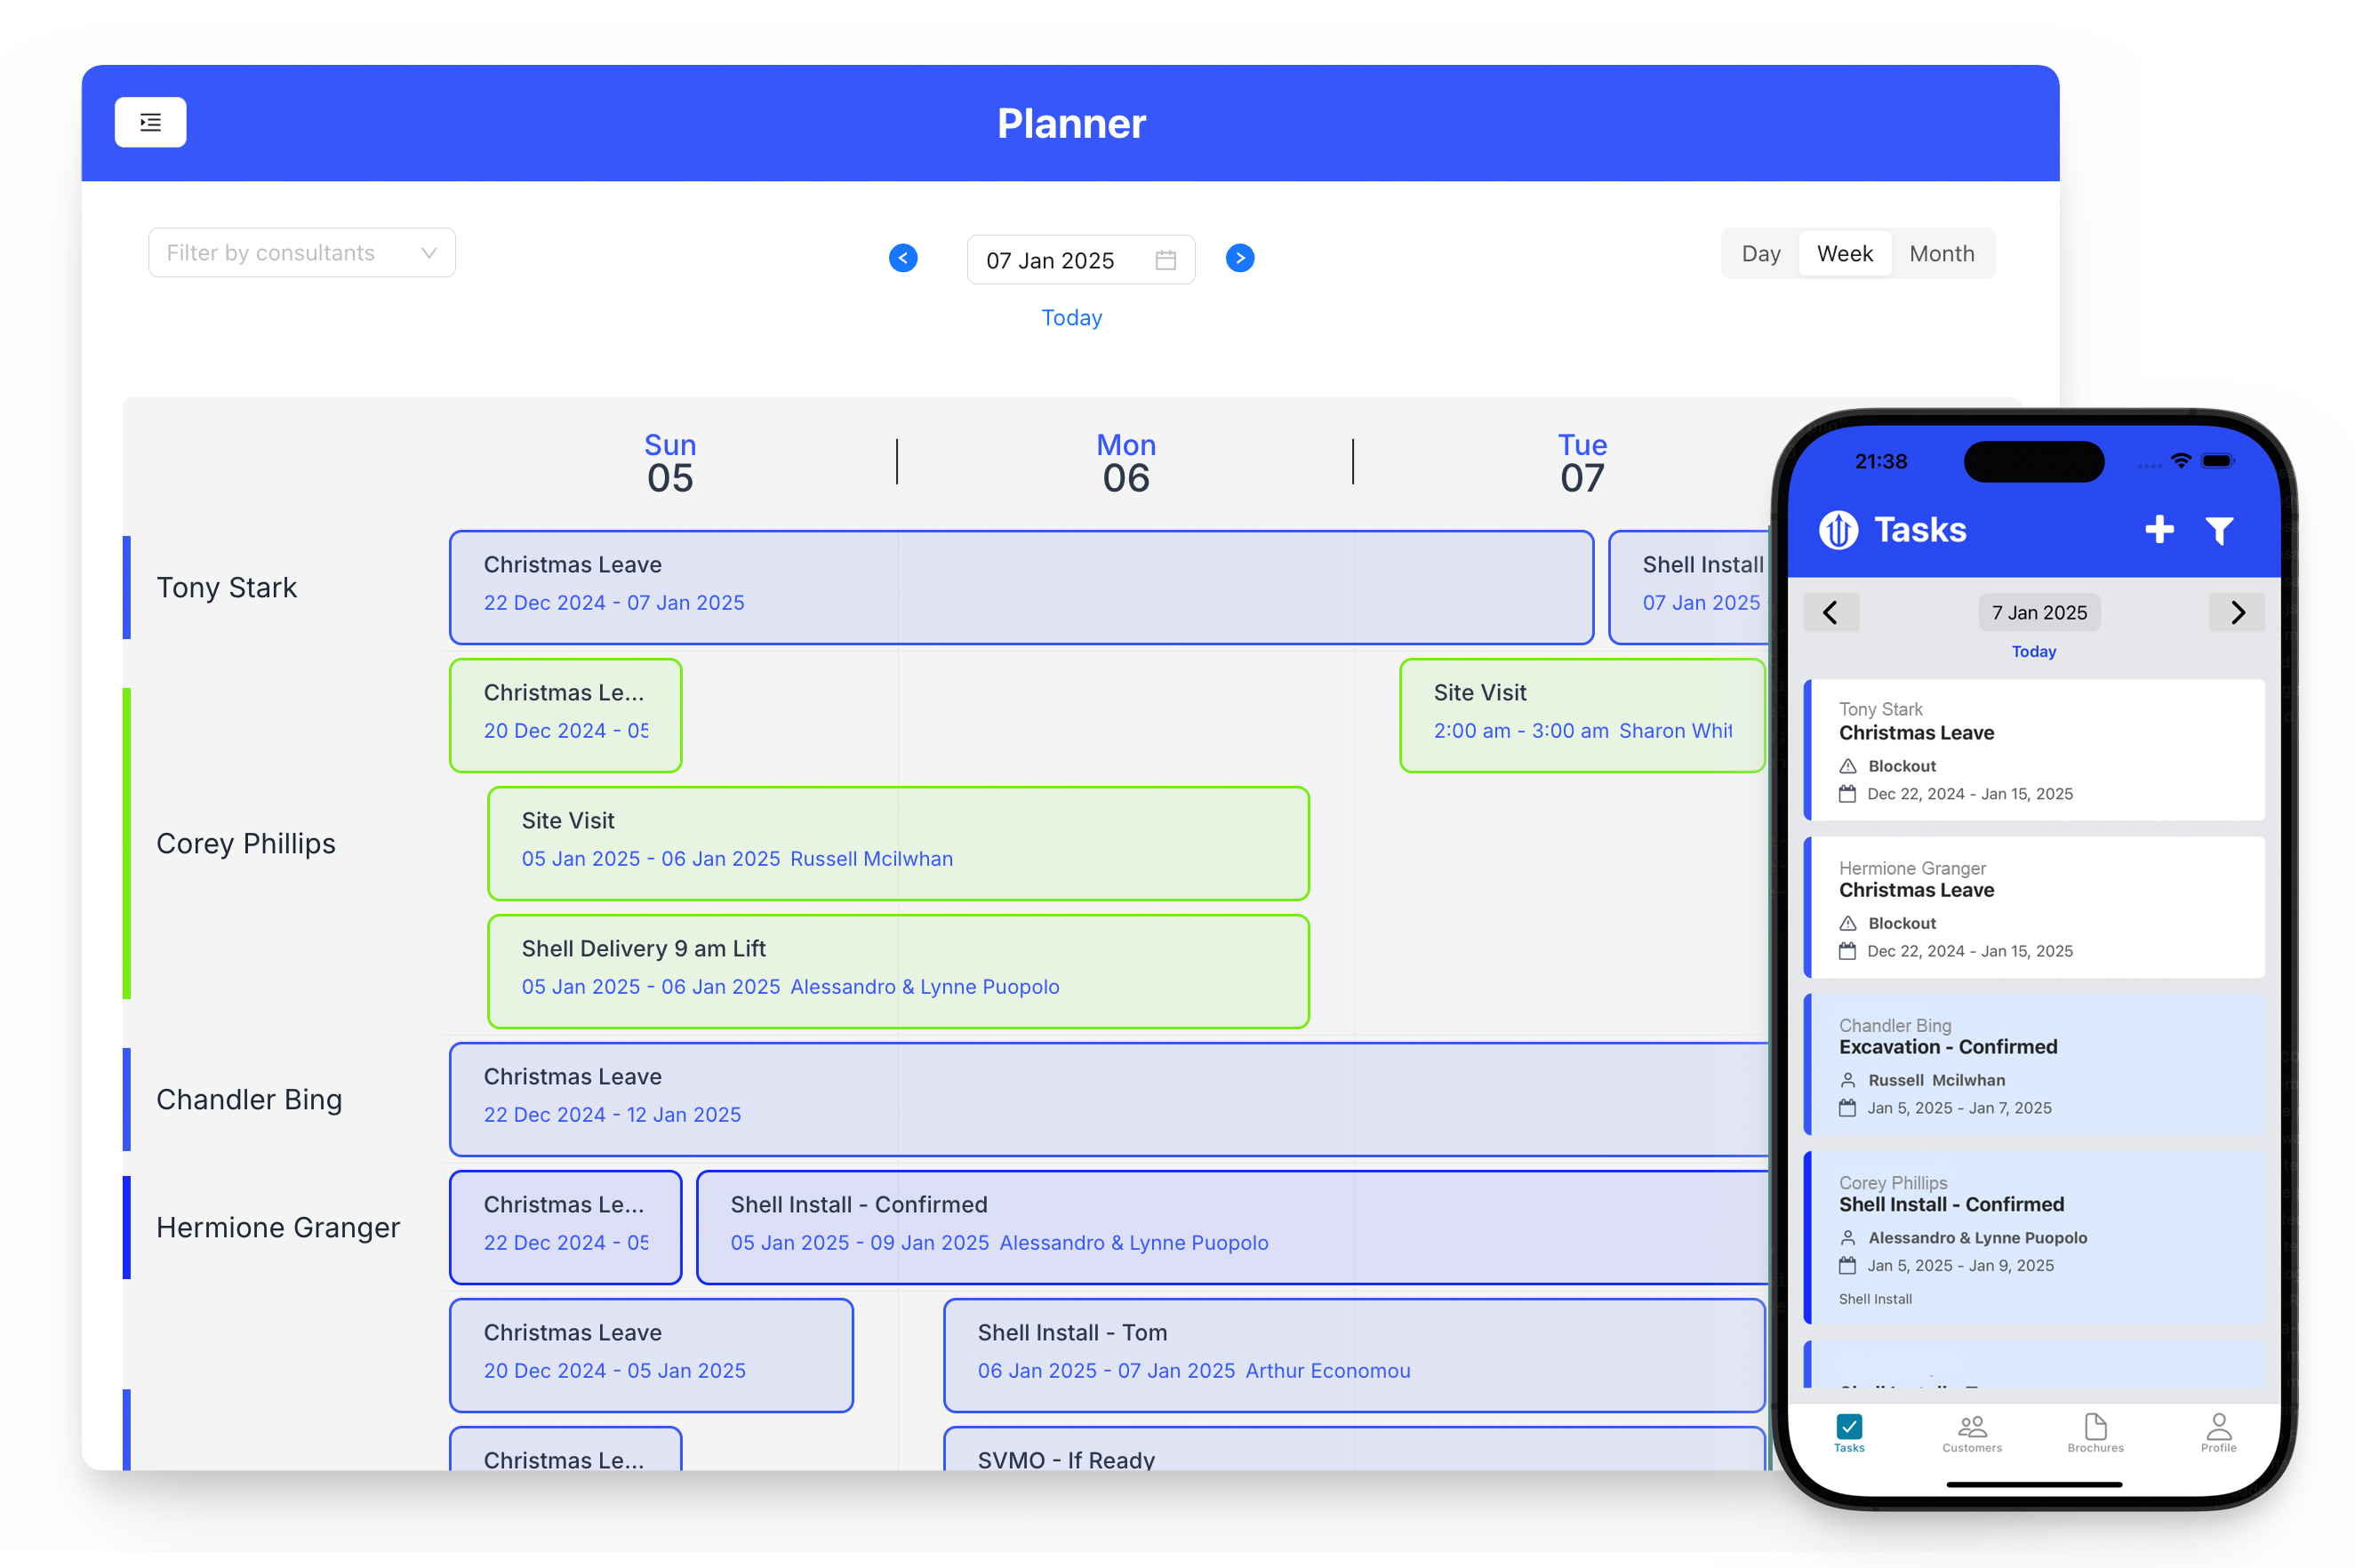This screenshot has width=2355, height=1568.
Task: Select the Mon 06 column header
Action: (x=1125, y=463)
